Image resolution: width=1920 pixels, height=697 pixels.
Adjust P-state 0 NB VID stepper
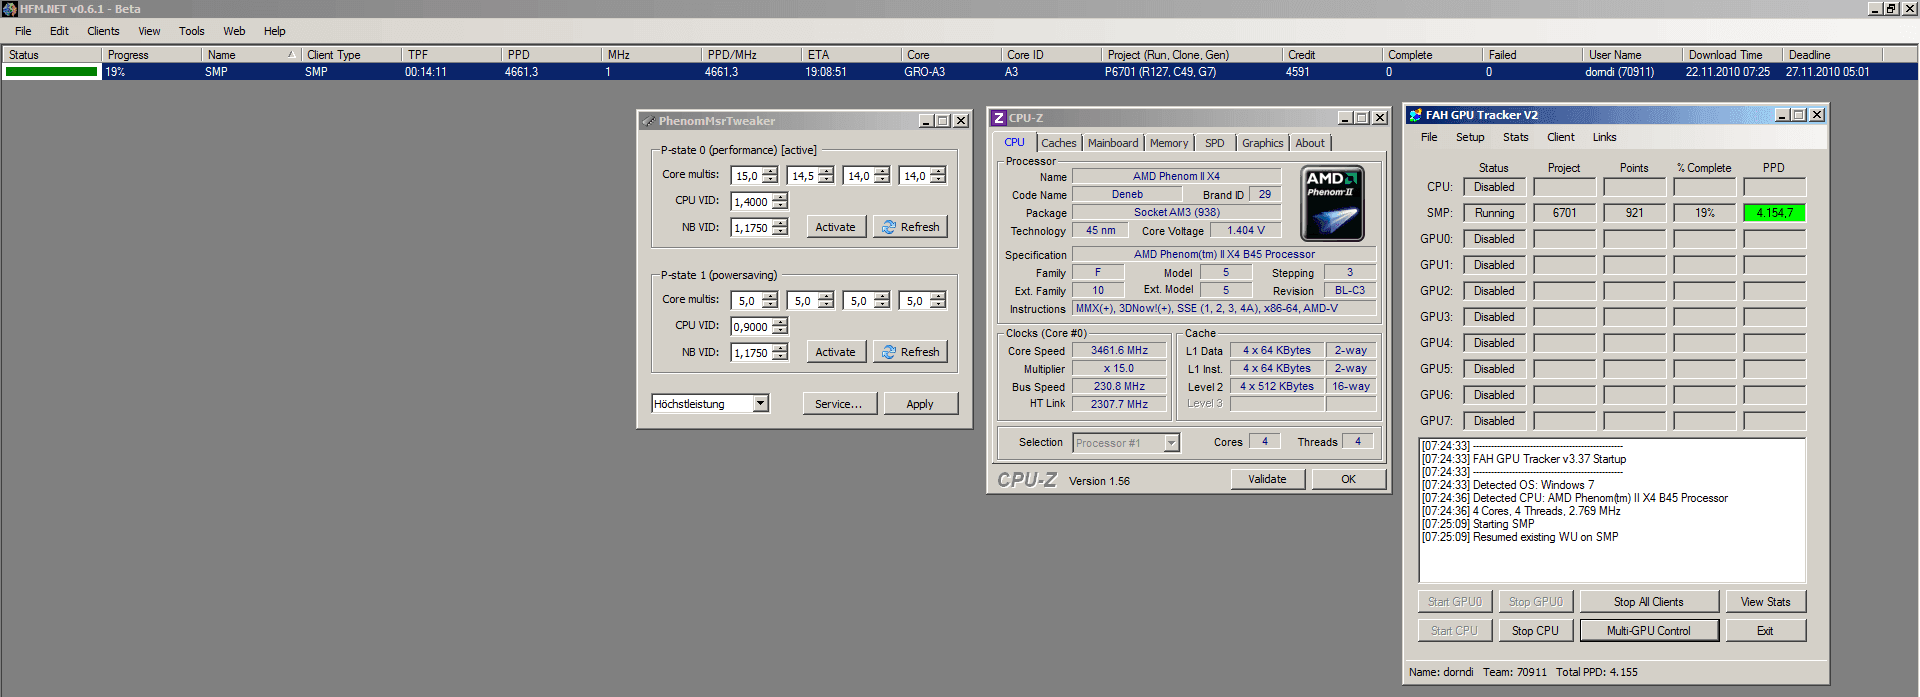coord(779,227)
